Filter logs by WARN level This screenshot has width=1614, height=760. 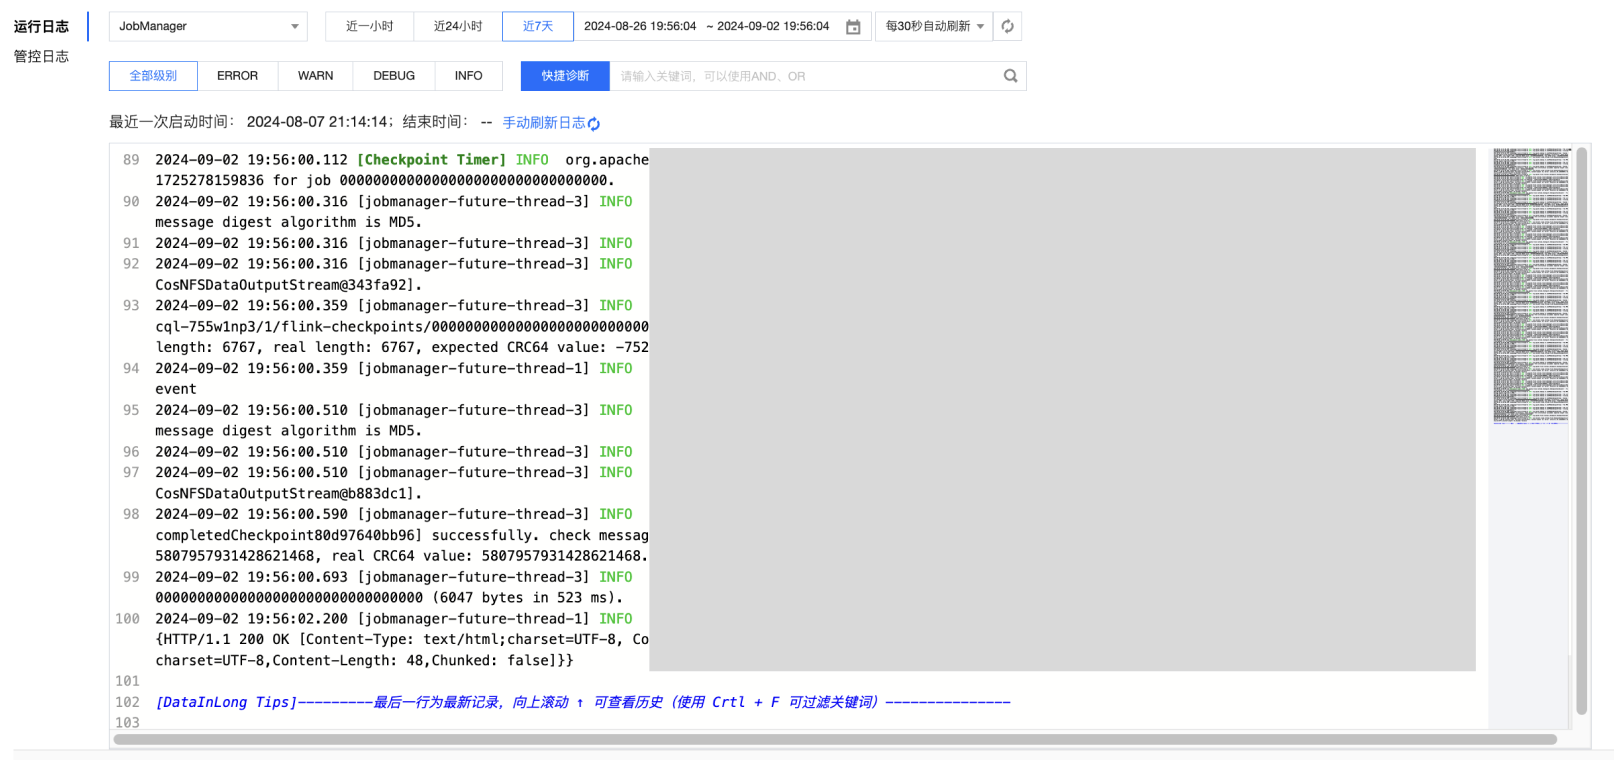tap(315, 76)
